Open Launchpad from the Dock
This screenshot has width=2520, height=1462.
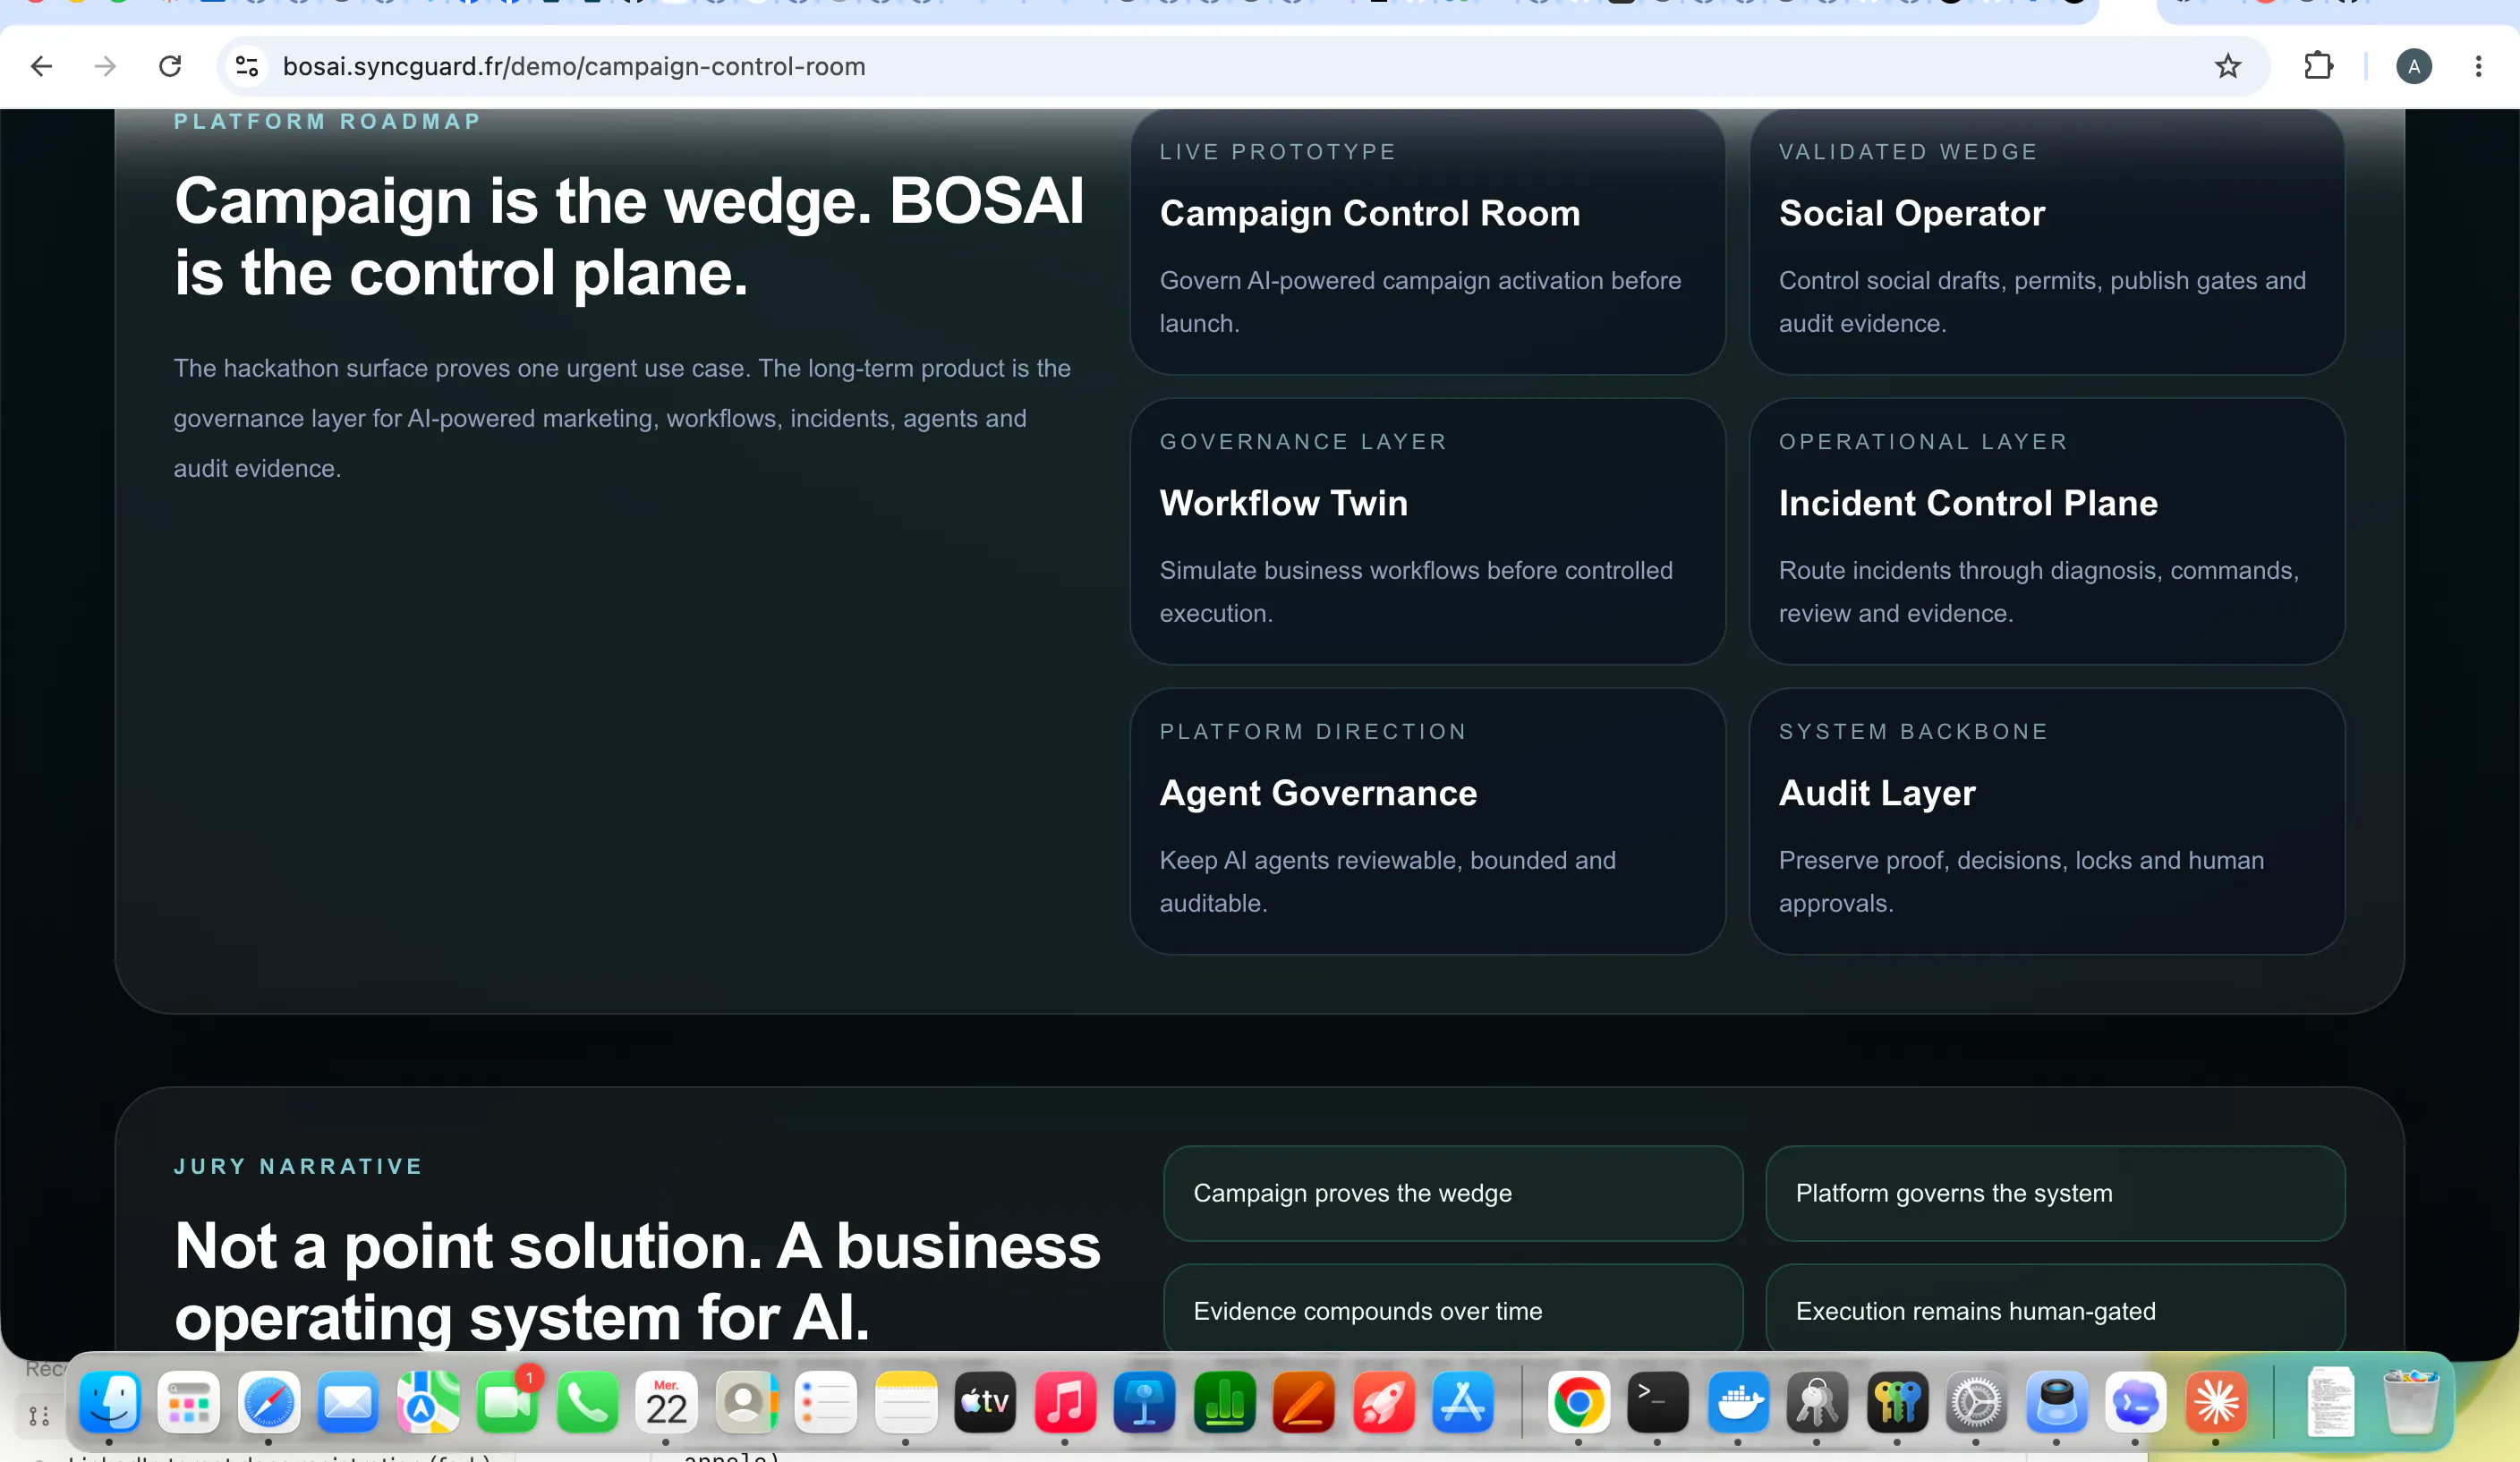[189, 1403]
